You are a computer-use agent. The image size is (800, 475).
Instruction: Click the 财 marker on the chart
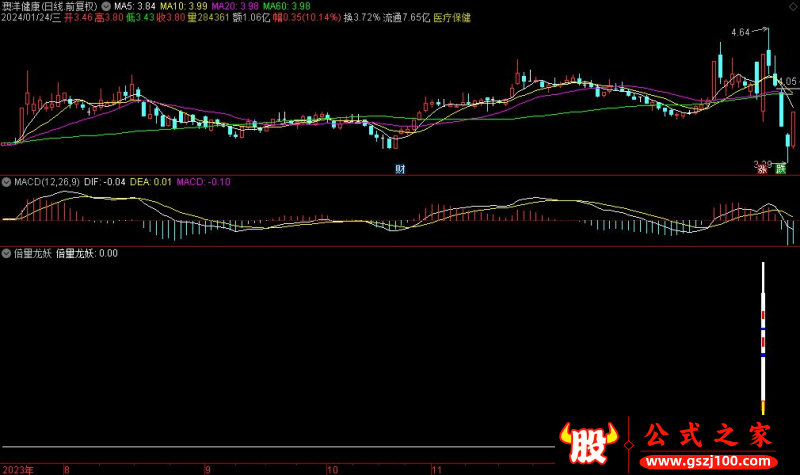point(400,169)
